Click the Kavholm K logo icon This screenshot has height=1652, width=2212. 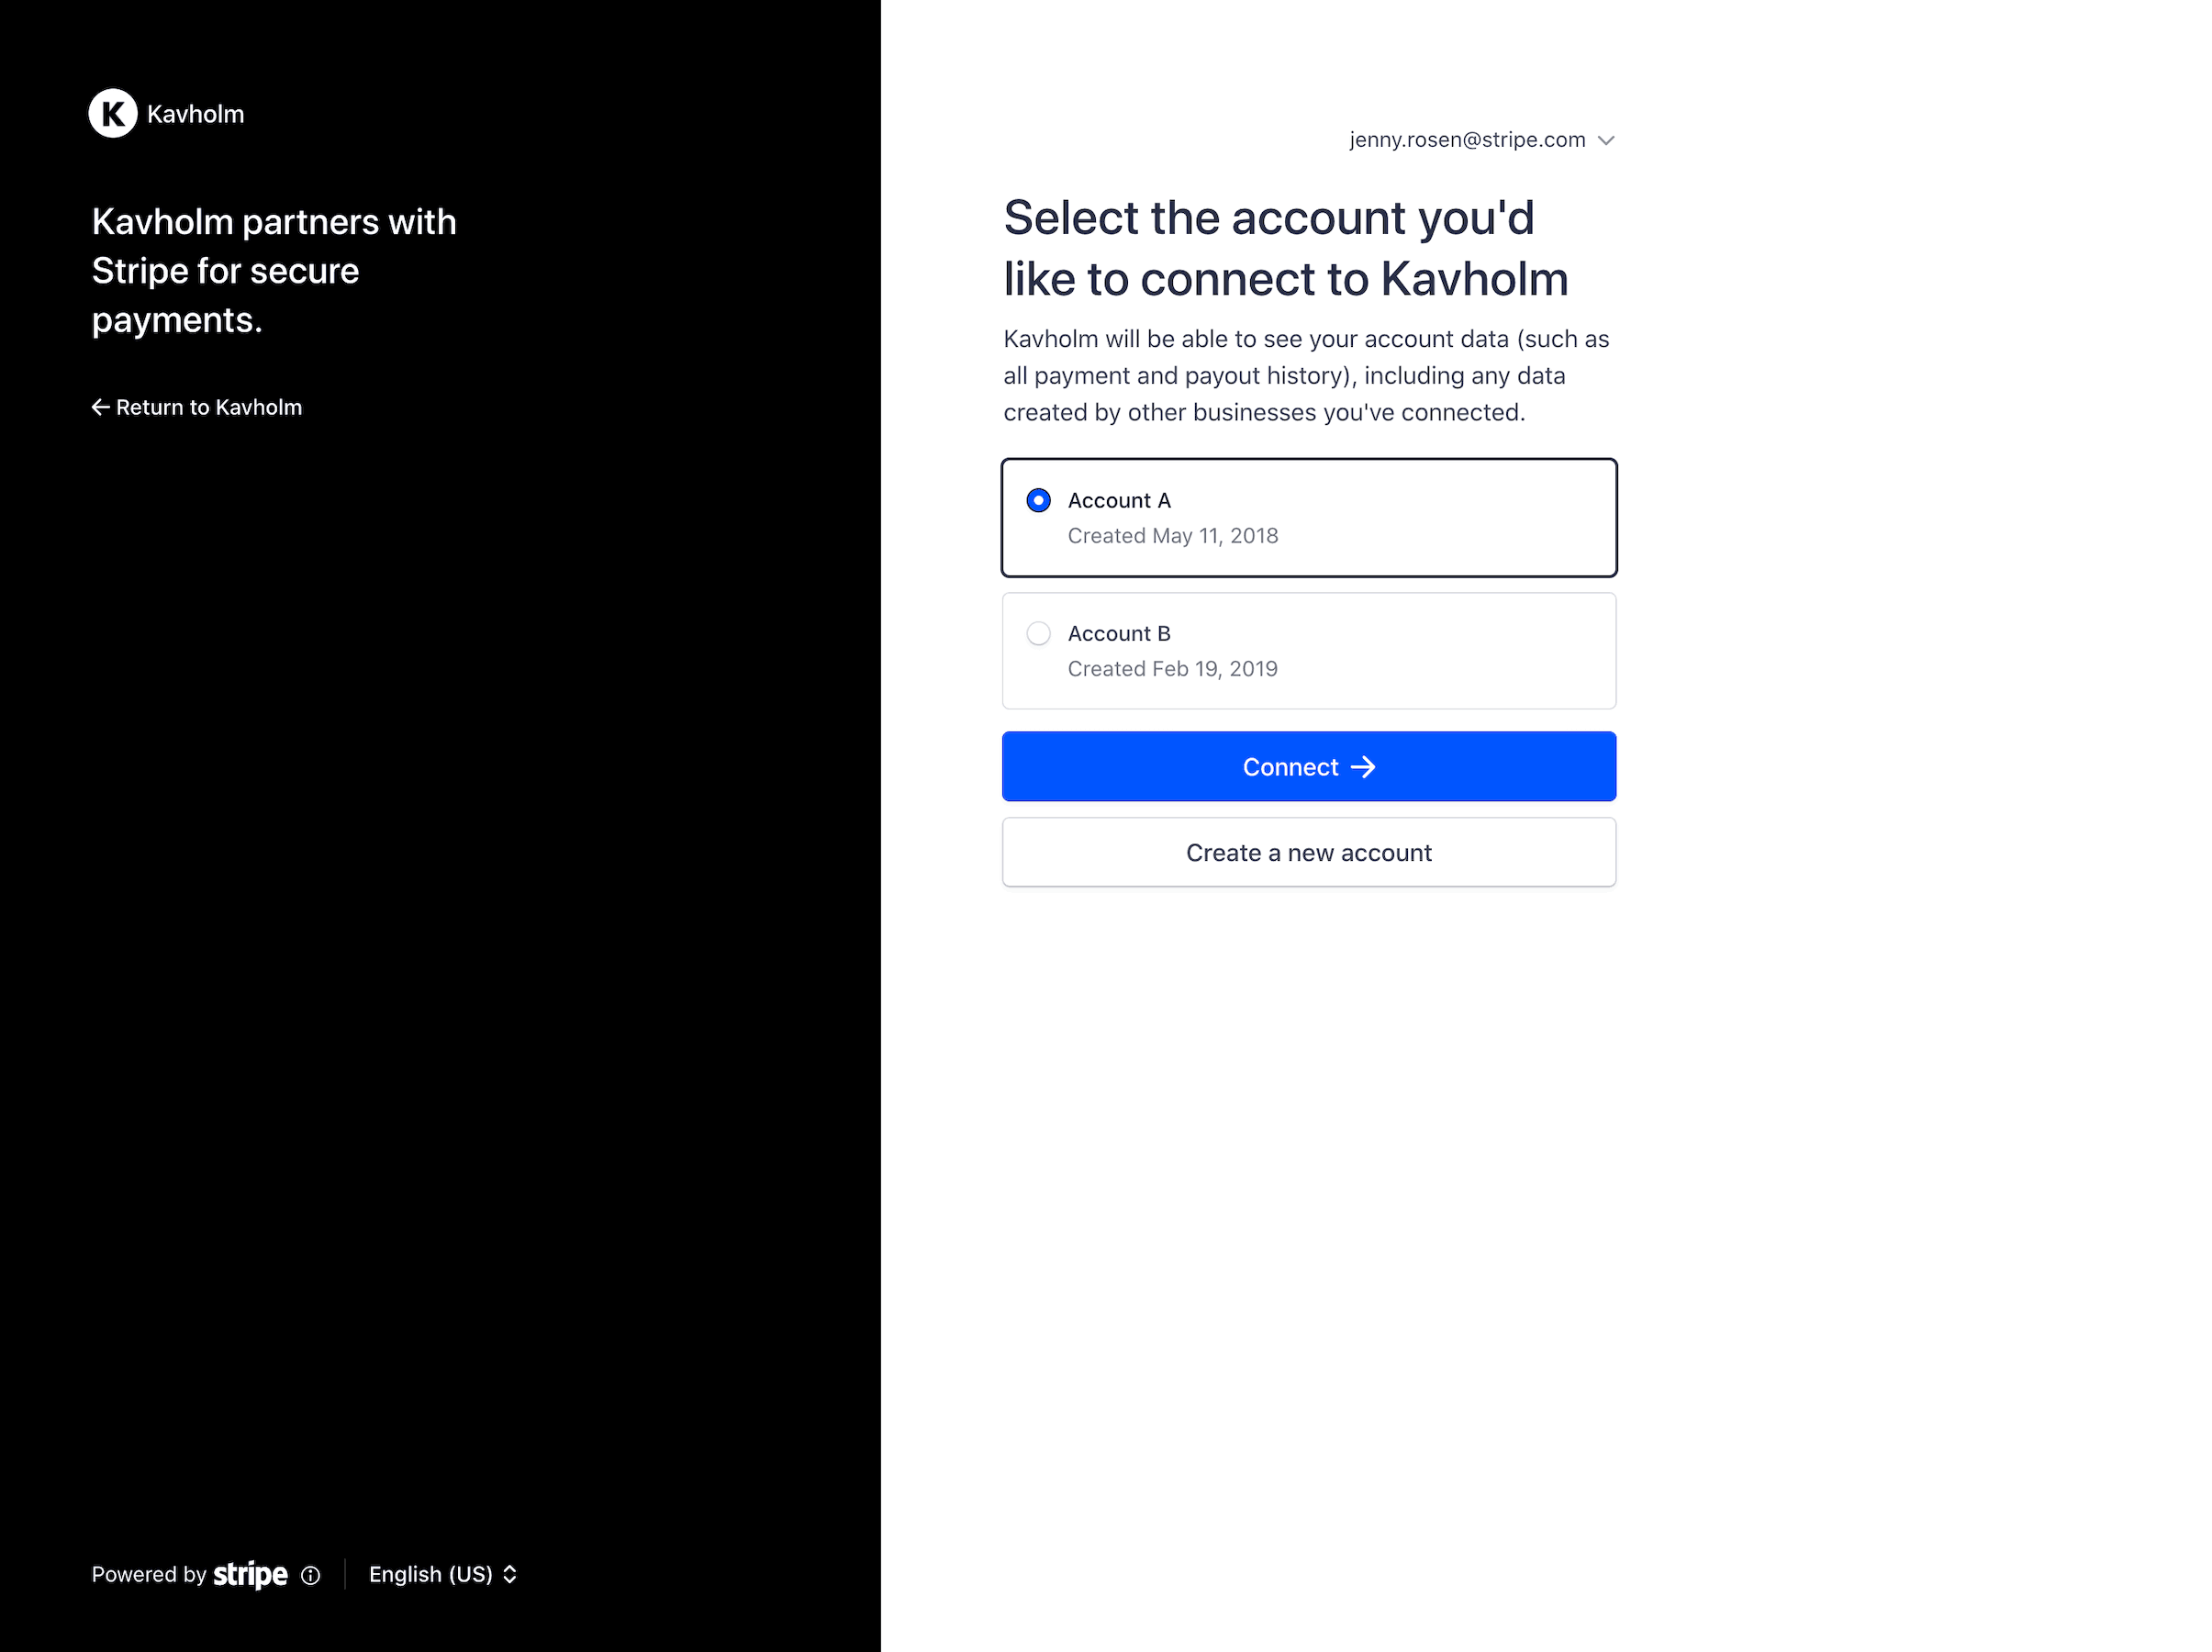click(x=113, y=113)
